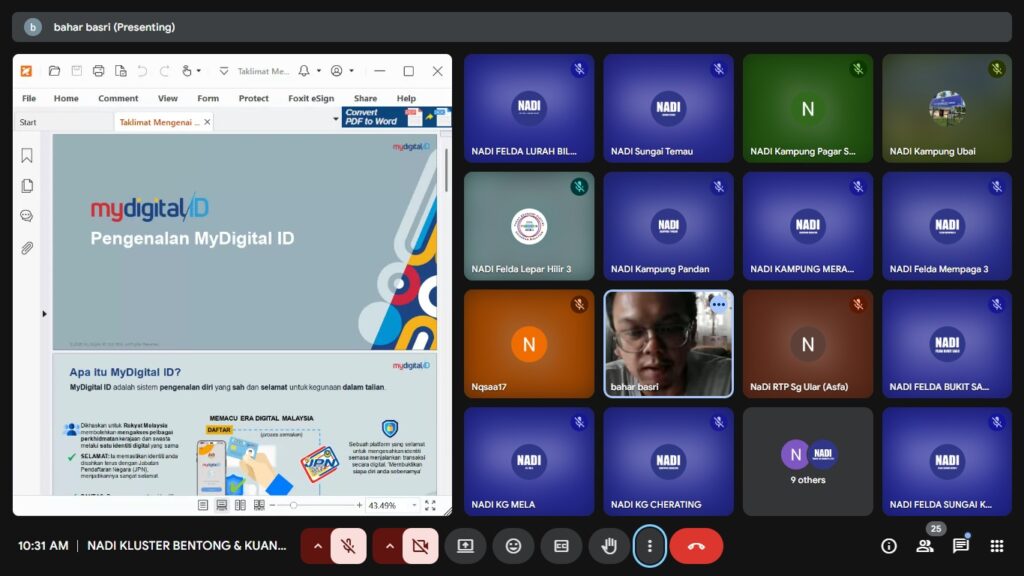Image resolution: width=1024 pixels, height=576 pixels.
Task: Zoom out with the minus icon
Action: coord(272,505)
